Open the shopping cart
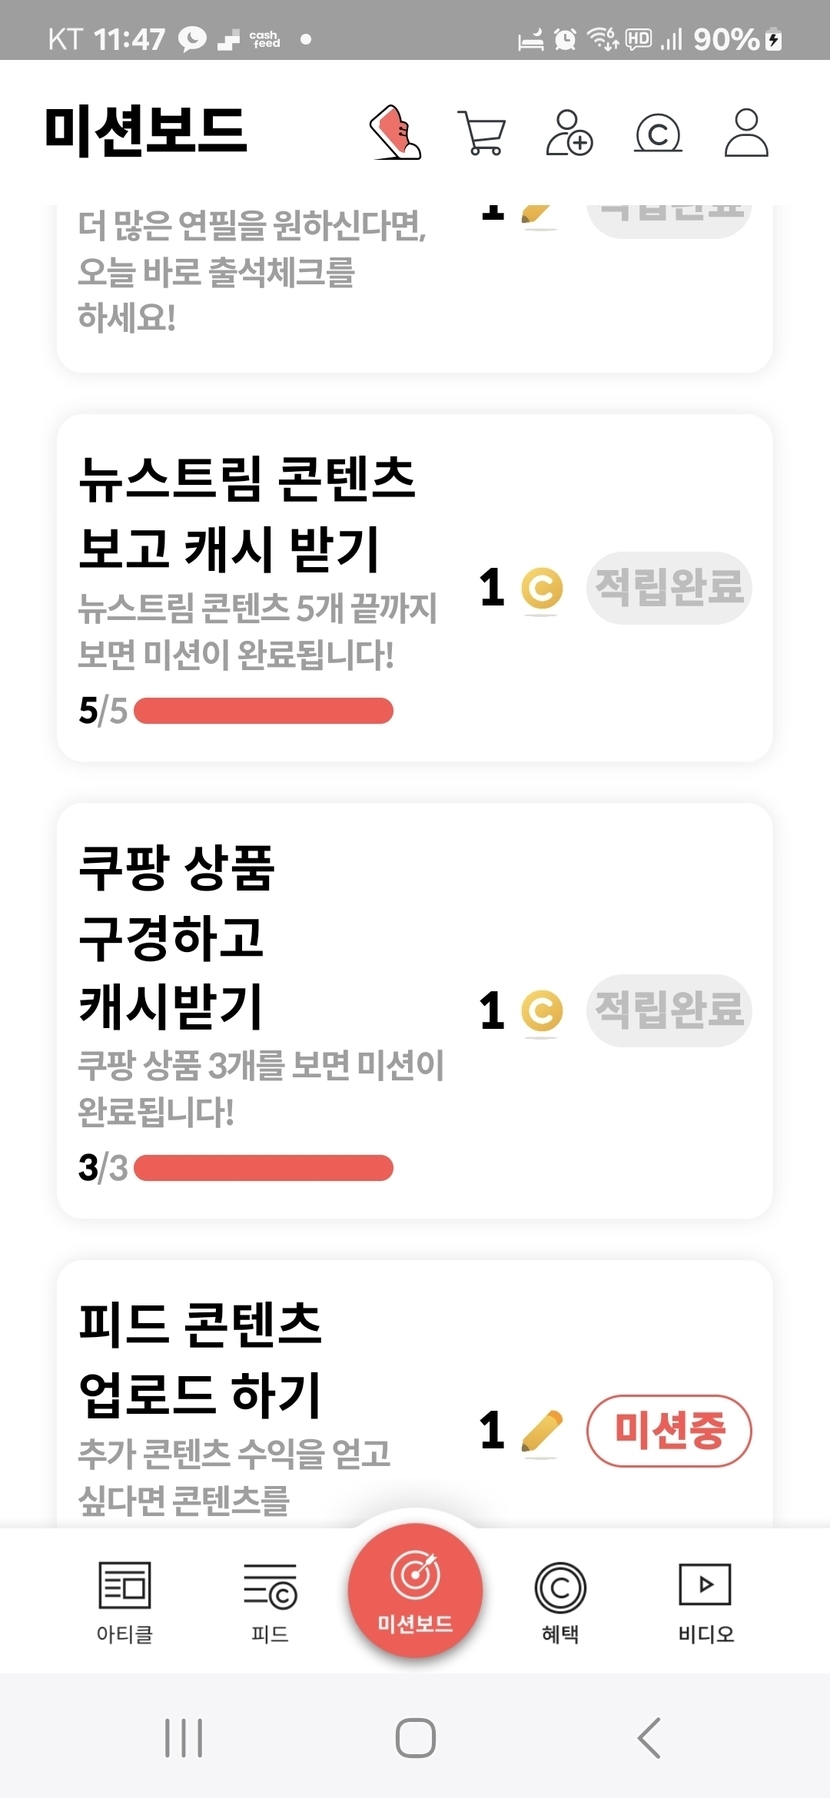 (482, 133)
